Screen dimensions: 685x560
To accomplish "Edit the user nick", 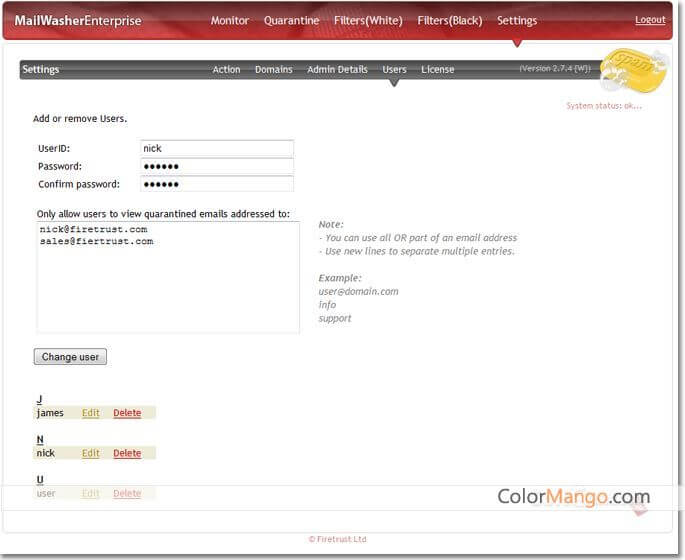I will tap(91, 453).
